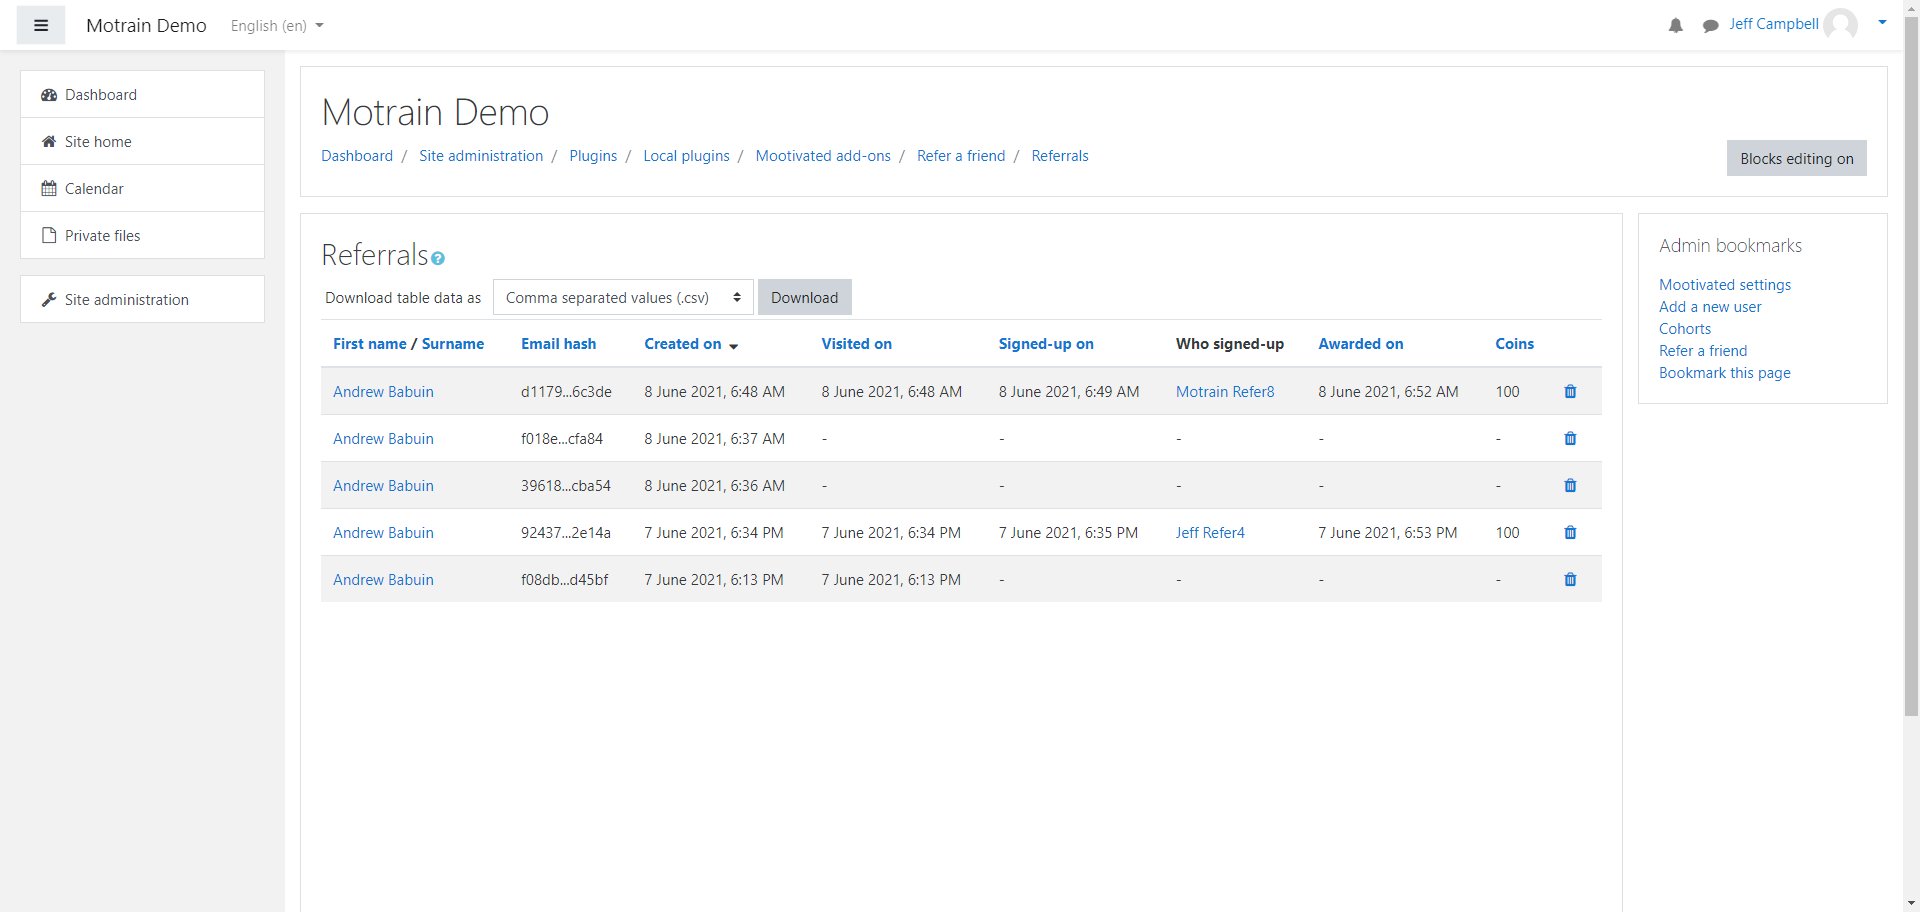Image resolution: width=1920 pixels, height=912 pixels.
Task: Sort table by Awarded on
Action: 1361,344
